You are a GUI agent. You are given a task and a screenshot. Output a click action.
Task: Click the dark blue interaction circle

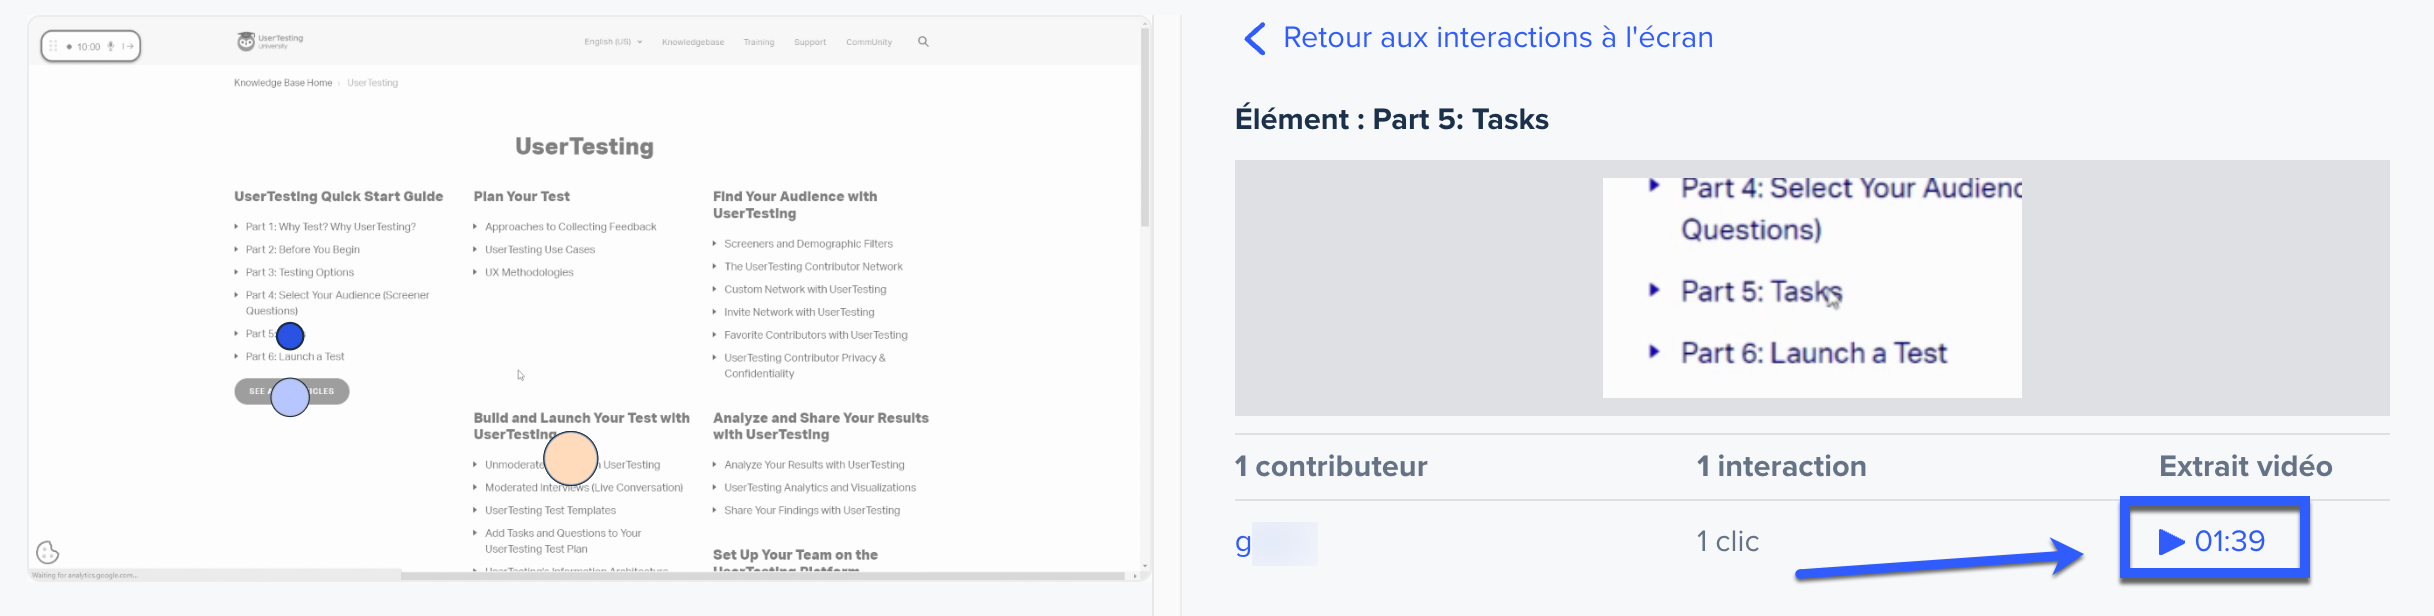click(x=290, y=336)
